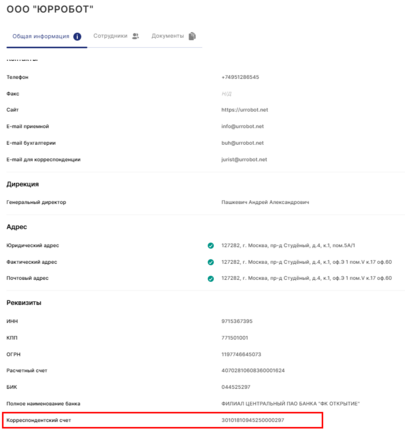Click the people icon beside Сотрудники
This screenshot has width=405, height=431.
tap(135, 36)
